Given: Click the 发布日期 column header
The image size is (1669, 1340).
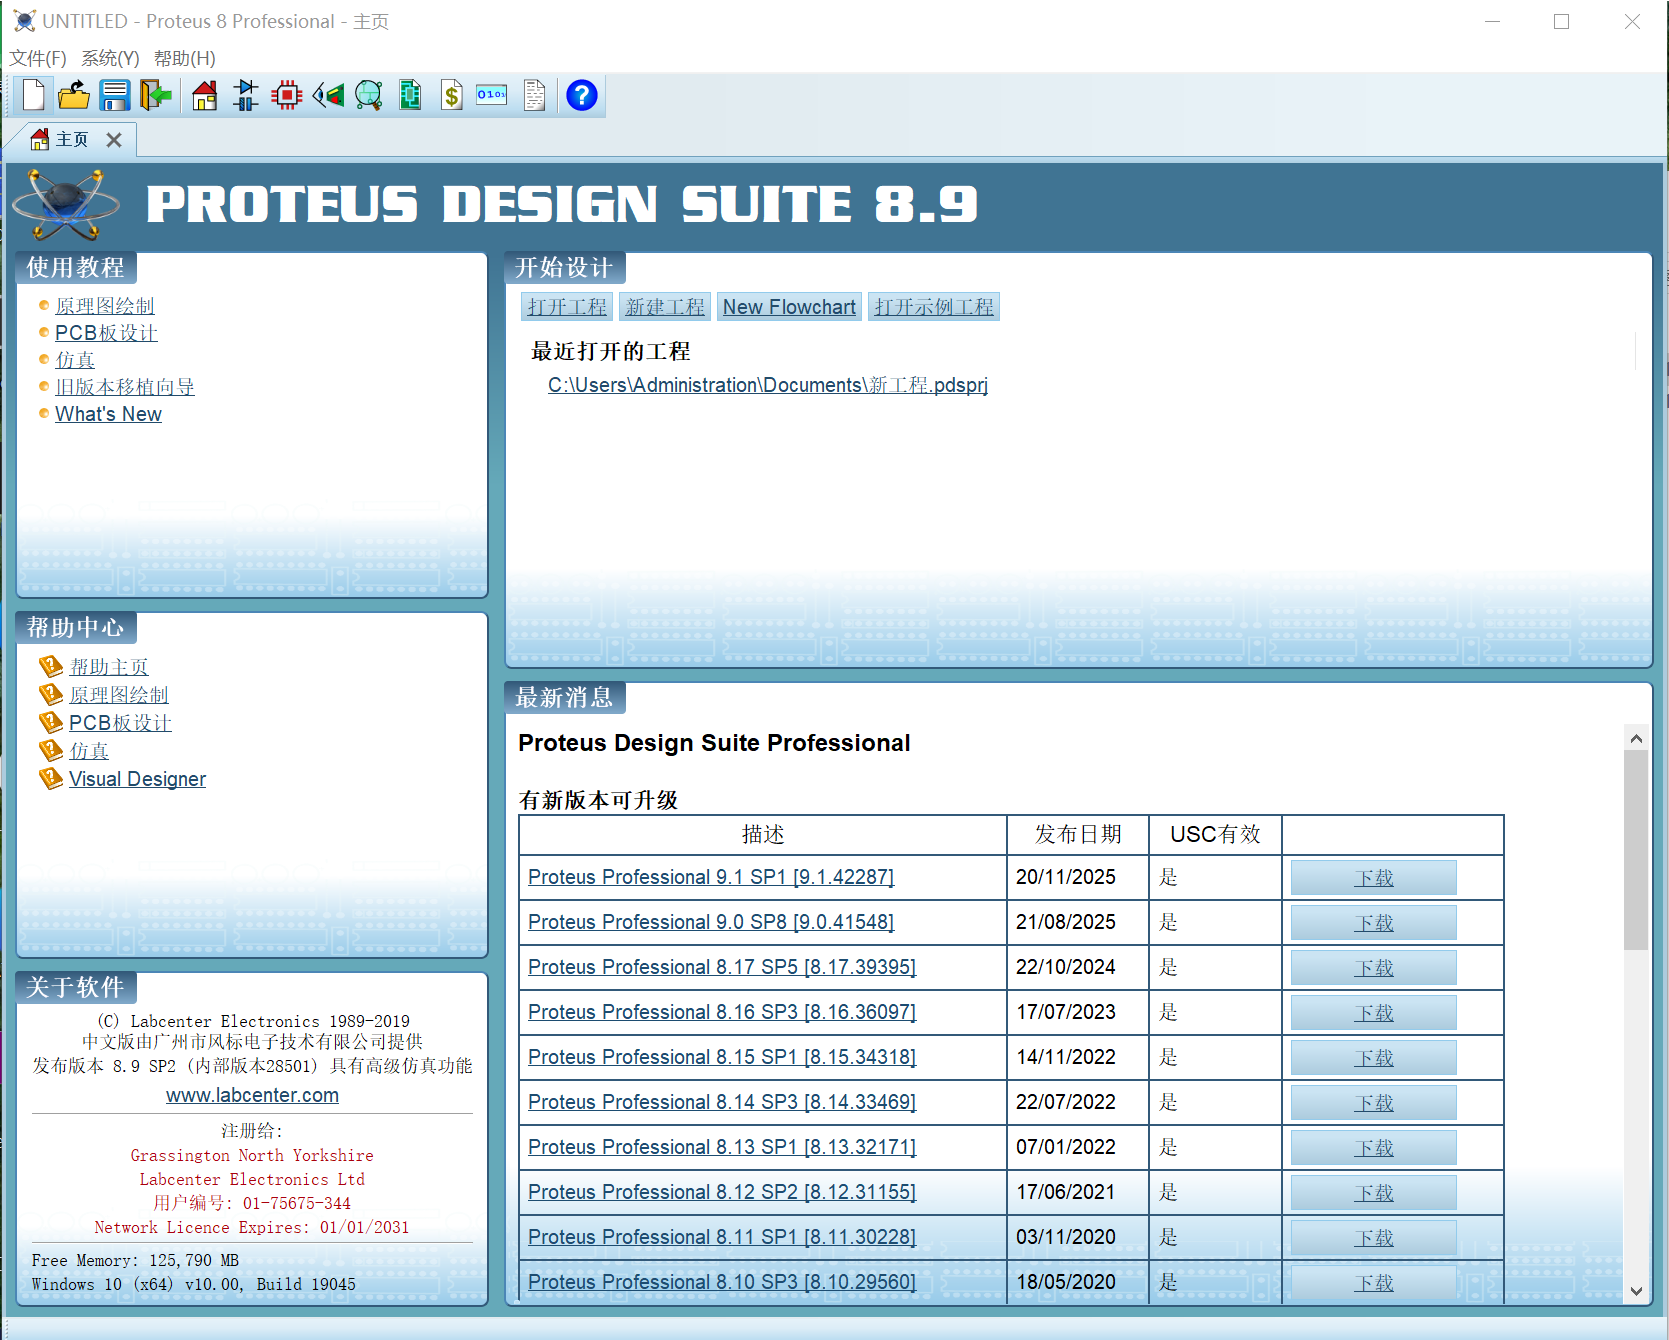Looking at the screenshot, I should [1078, 834].
